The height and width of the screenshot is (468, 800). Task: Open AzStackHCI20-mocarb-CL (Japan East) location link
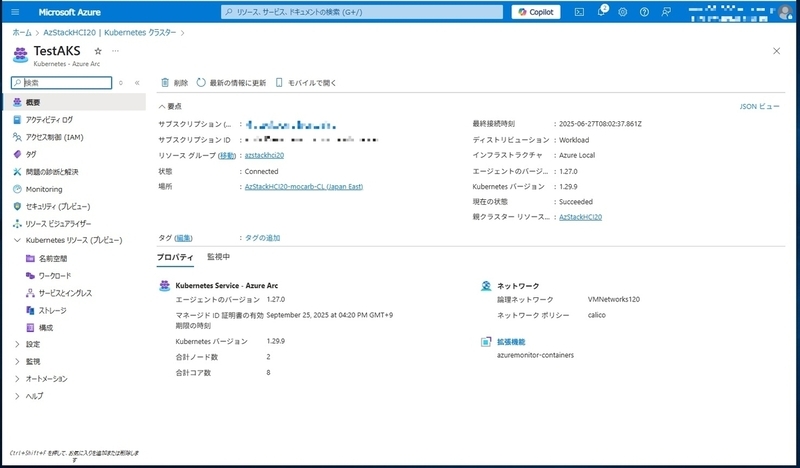[x=304, y=186]
